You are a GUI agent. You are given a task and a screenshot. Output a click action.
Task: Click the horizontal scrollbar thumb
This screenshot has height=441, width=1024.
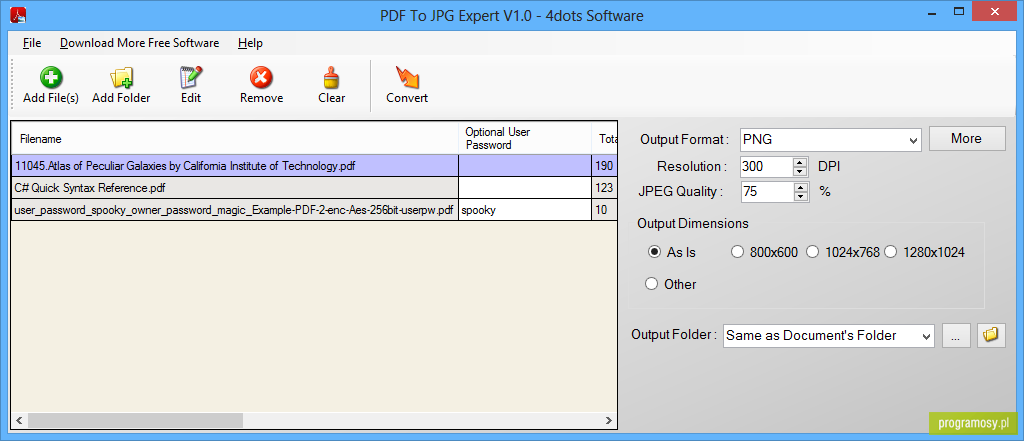tap(135, 420)
